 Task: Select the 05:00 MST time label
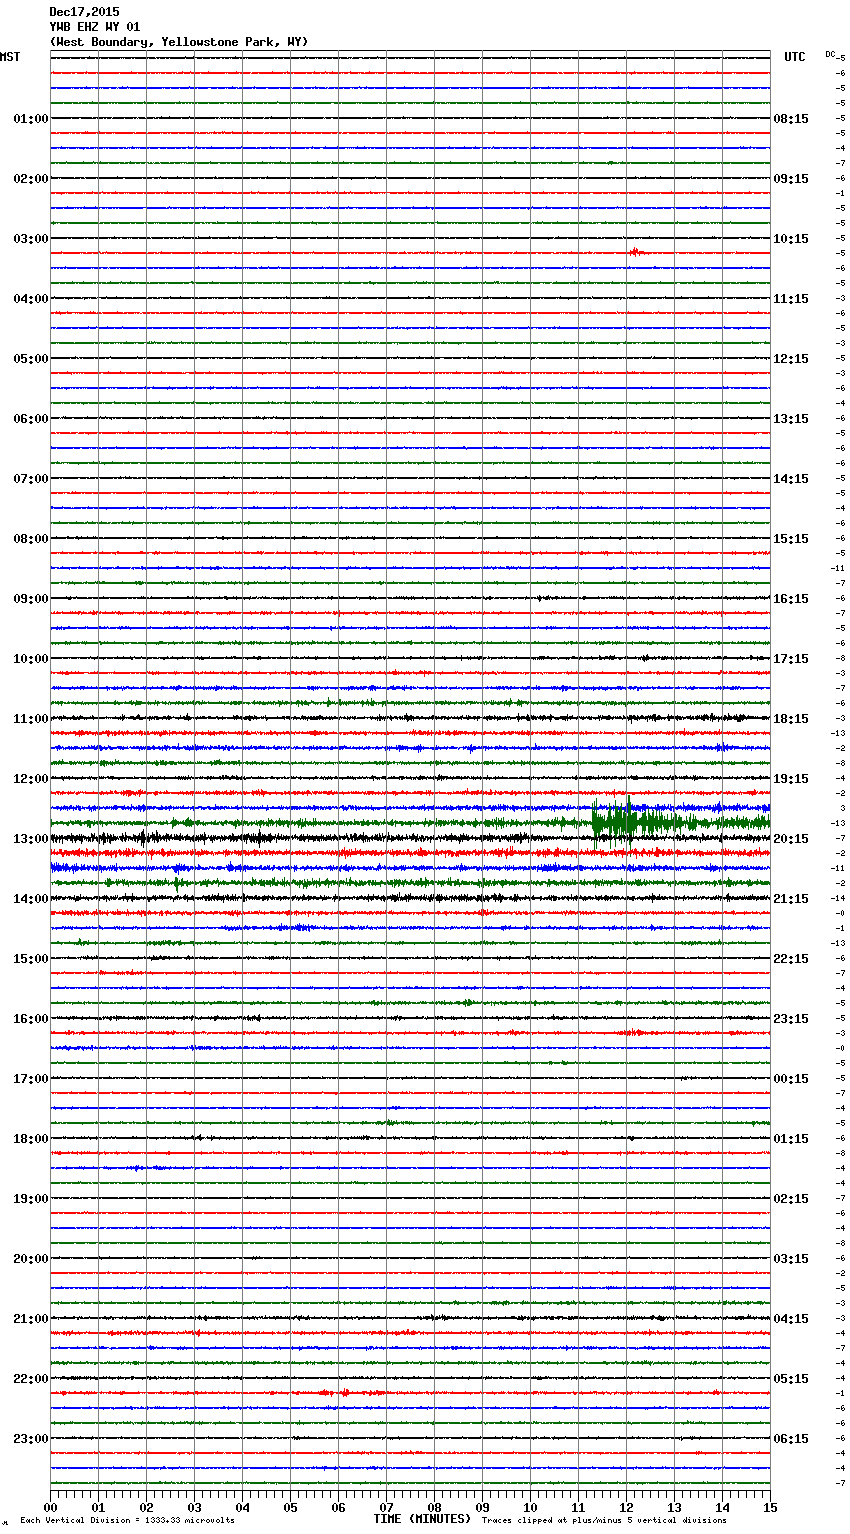[x=30, y=359]
